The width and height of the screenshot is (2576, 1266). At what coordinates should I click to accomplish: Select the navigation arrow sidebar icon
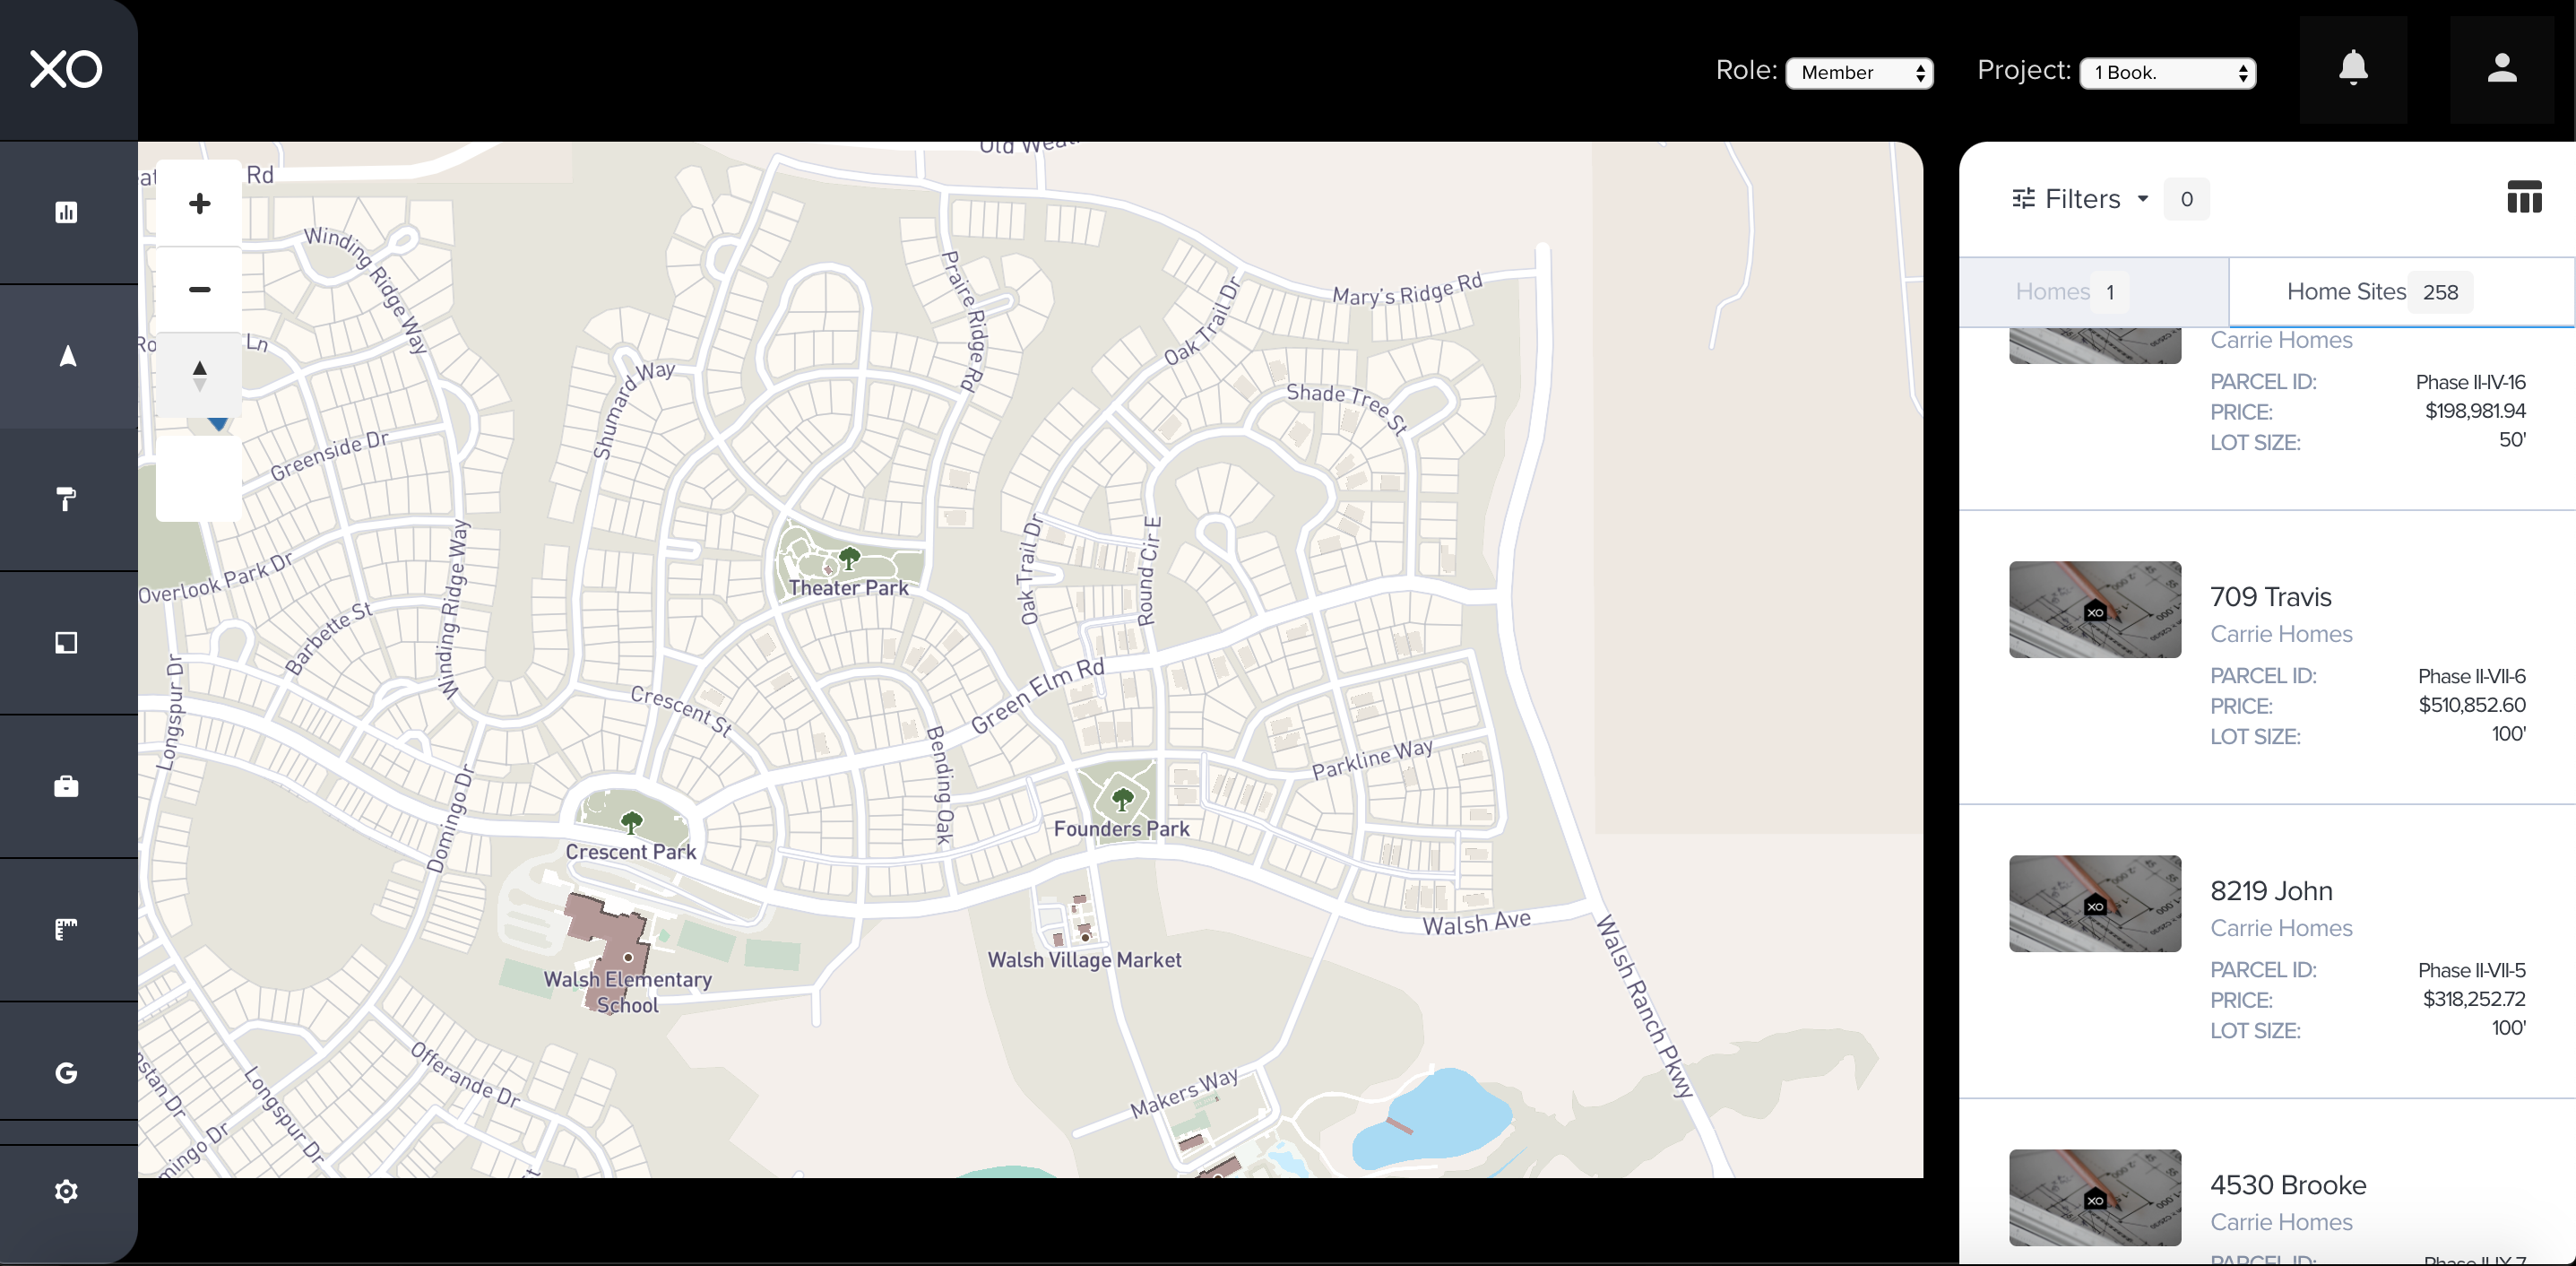click(x=67, y=356)
